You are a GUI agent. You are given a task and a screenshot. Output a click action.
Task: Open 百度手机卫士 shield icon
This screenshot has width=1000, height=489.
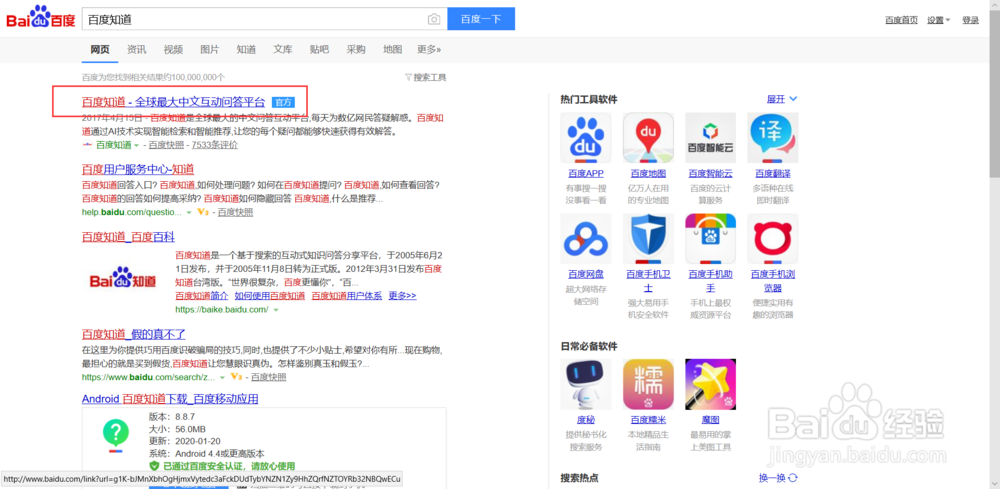click(648, 239)
